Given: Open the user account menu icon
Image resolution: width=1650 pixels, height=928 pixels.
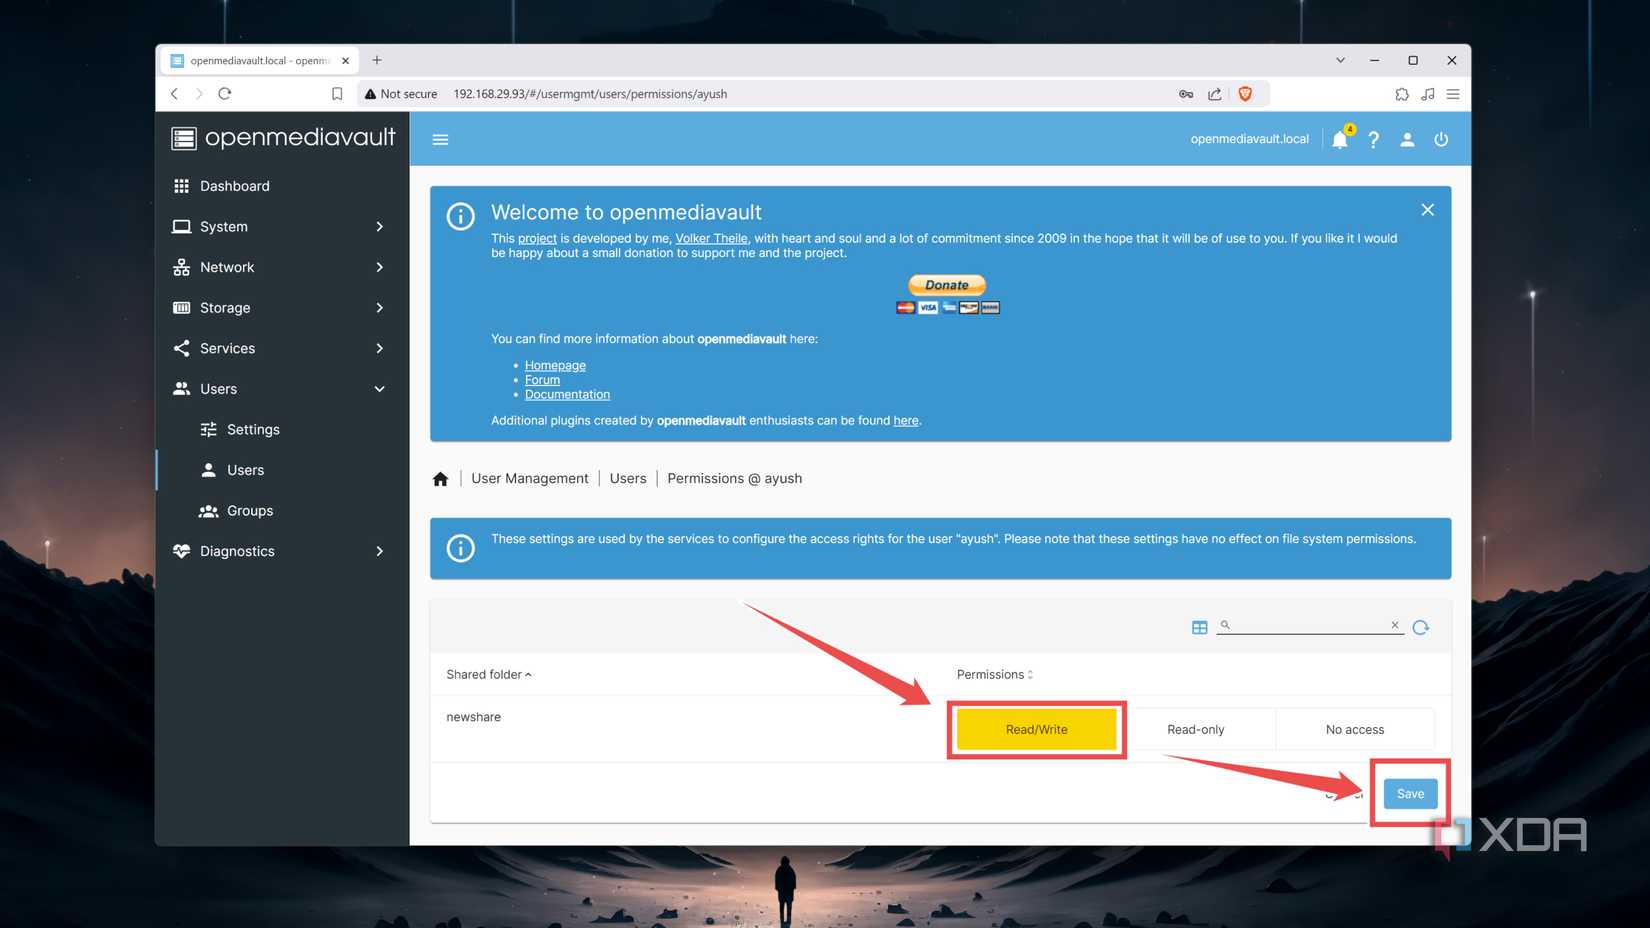Looking at the screenshot, I should (1407, 139).
